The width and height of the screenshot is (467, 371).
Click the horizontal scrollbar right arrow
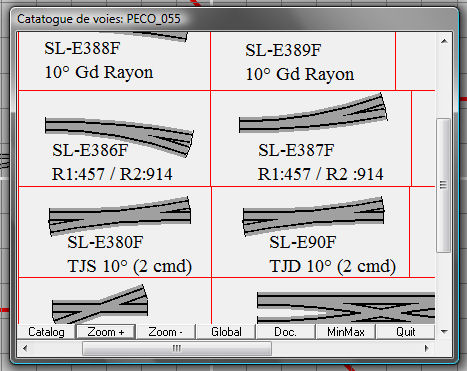427,348
